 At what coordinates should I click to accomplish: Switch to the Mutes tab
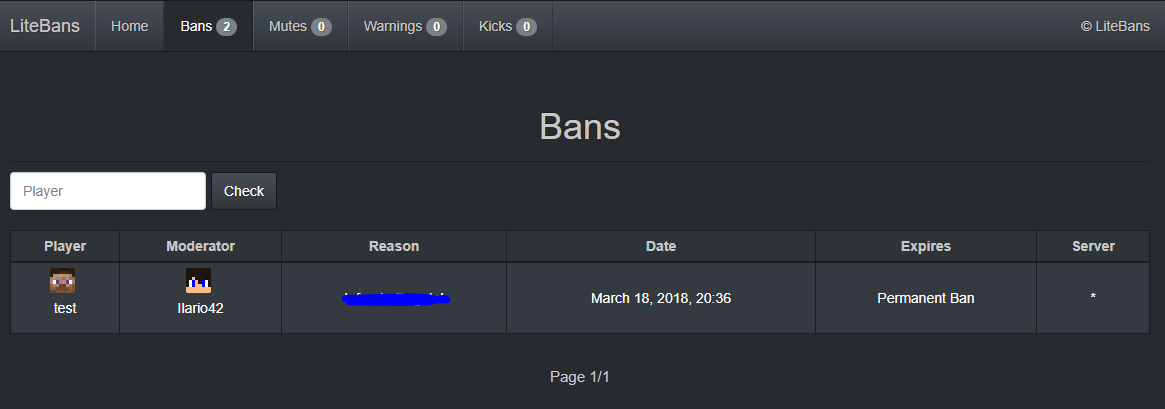[300, 26]
